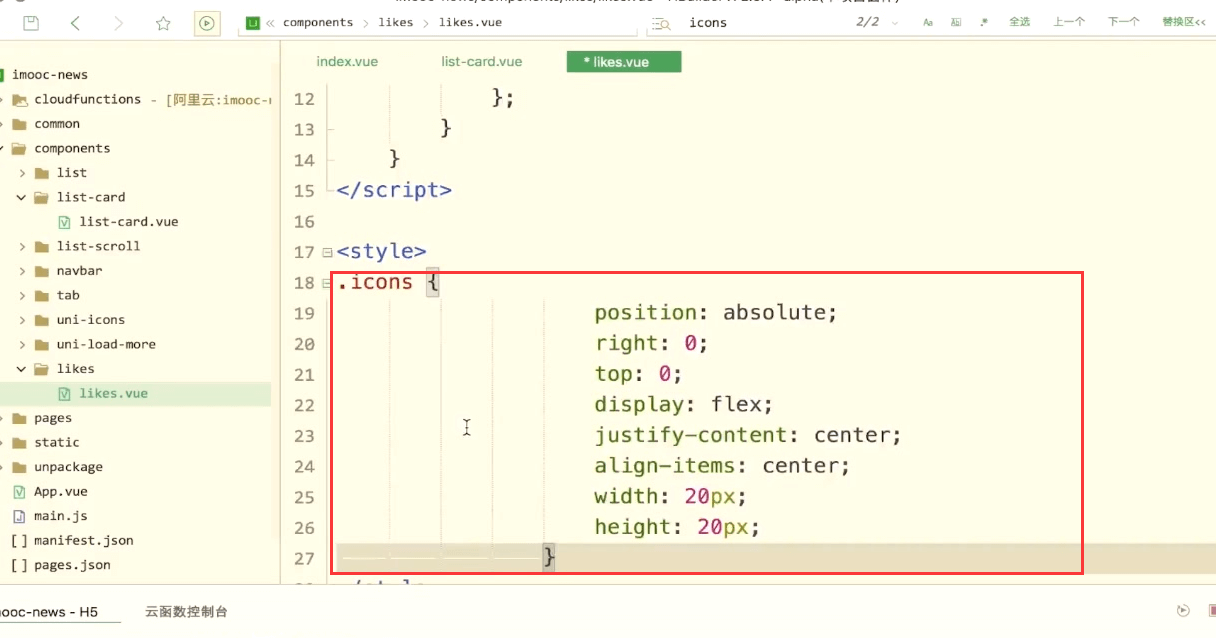Click the run/play circle icon in toolbar
Screen dimensions: 1216x638
click(207, 23)
